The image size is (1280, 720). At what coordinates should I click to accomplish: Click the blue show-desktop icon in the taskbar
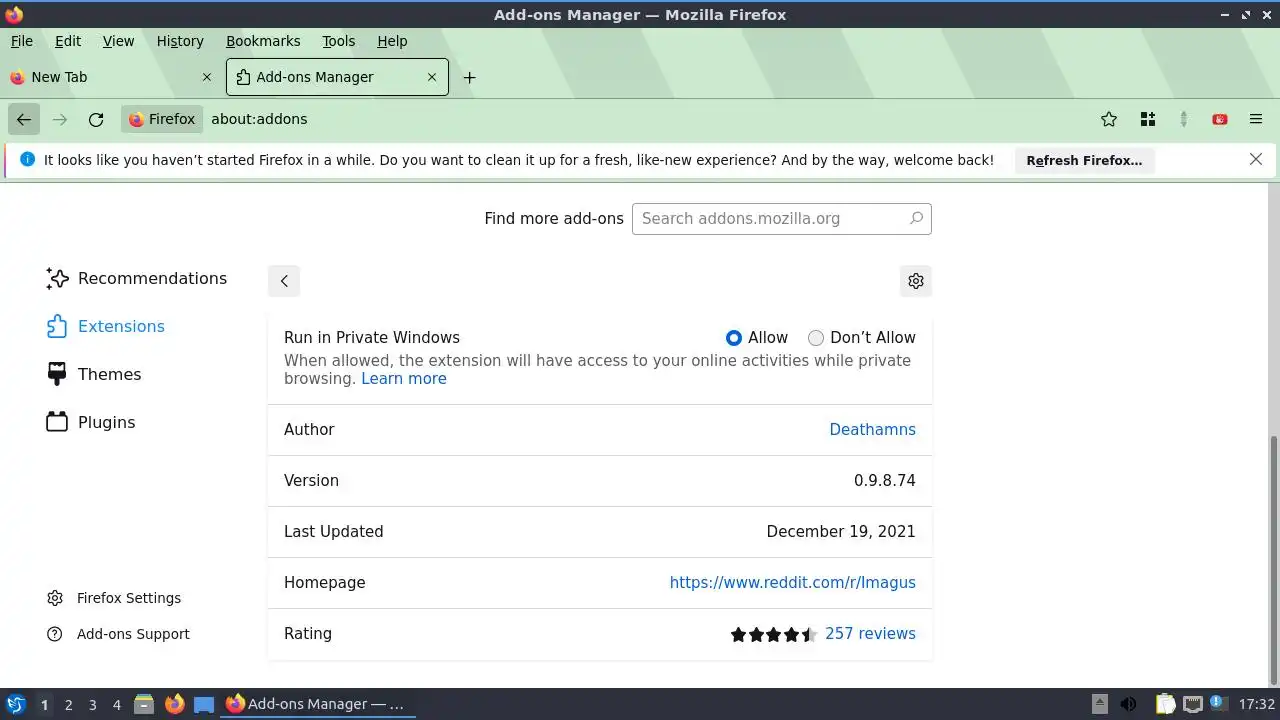click(x=204, y=704)
